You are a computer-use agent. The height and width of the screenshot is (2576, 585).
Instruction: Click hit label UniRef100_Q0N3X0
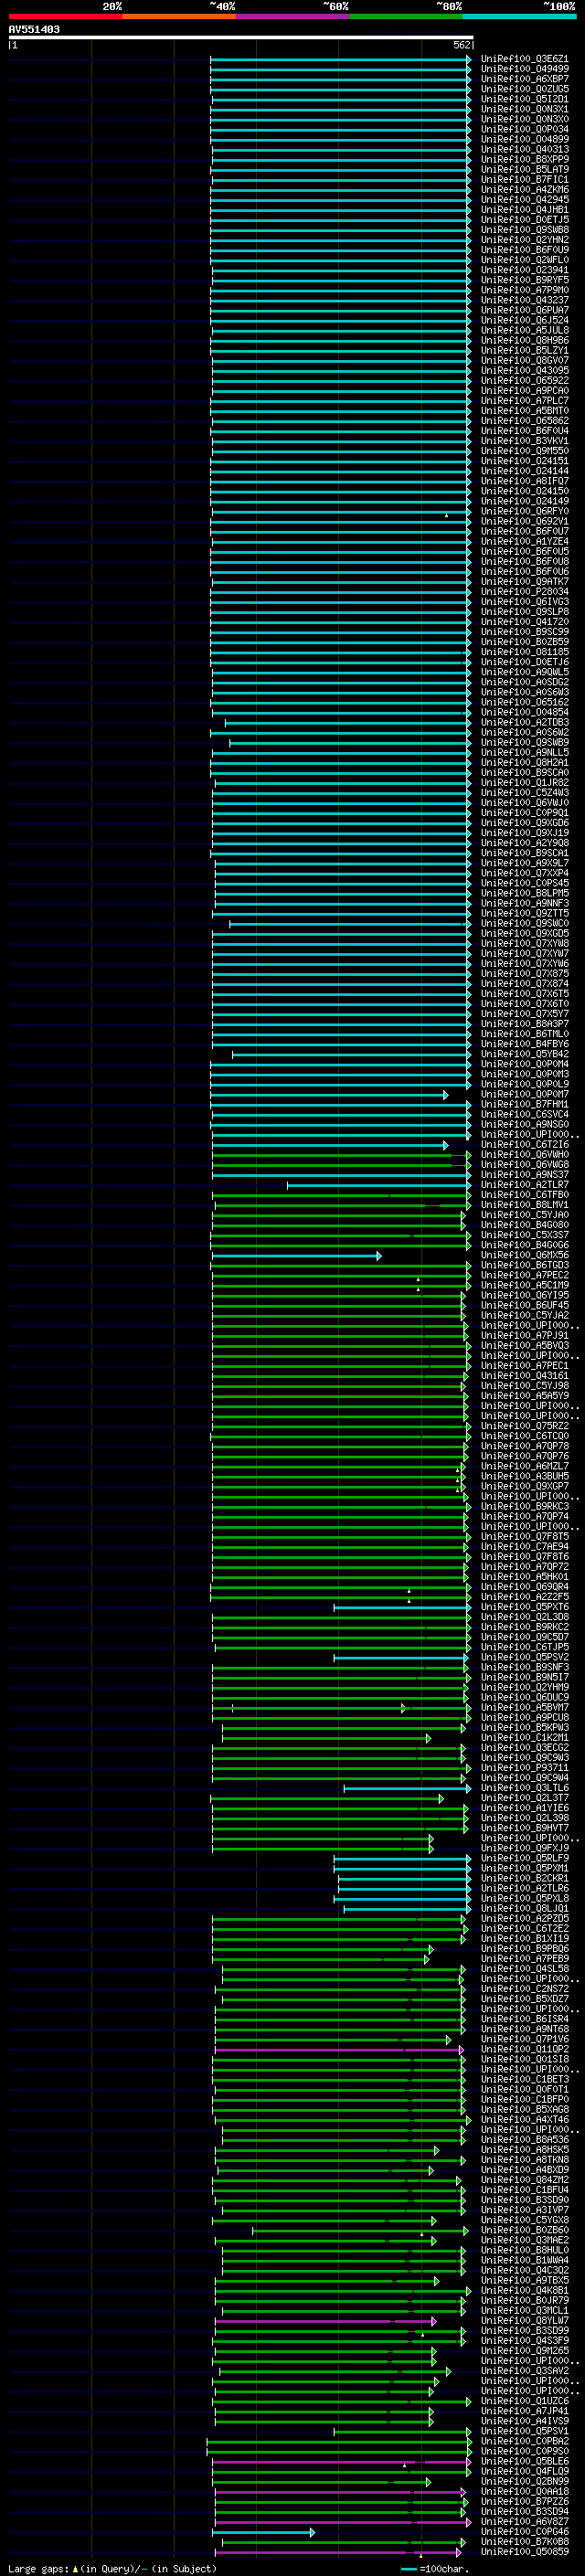[525, 119]
